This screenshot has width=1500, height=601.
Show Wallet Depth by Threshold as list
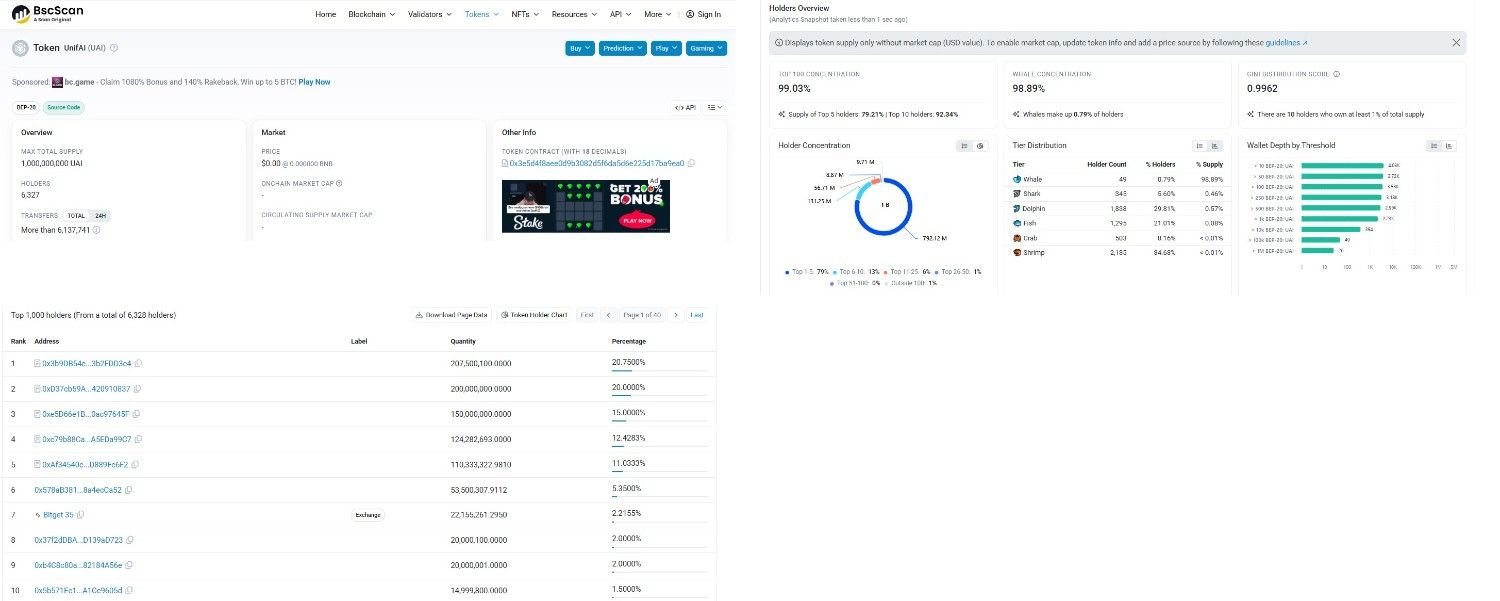[x=1435, y=146]
